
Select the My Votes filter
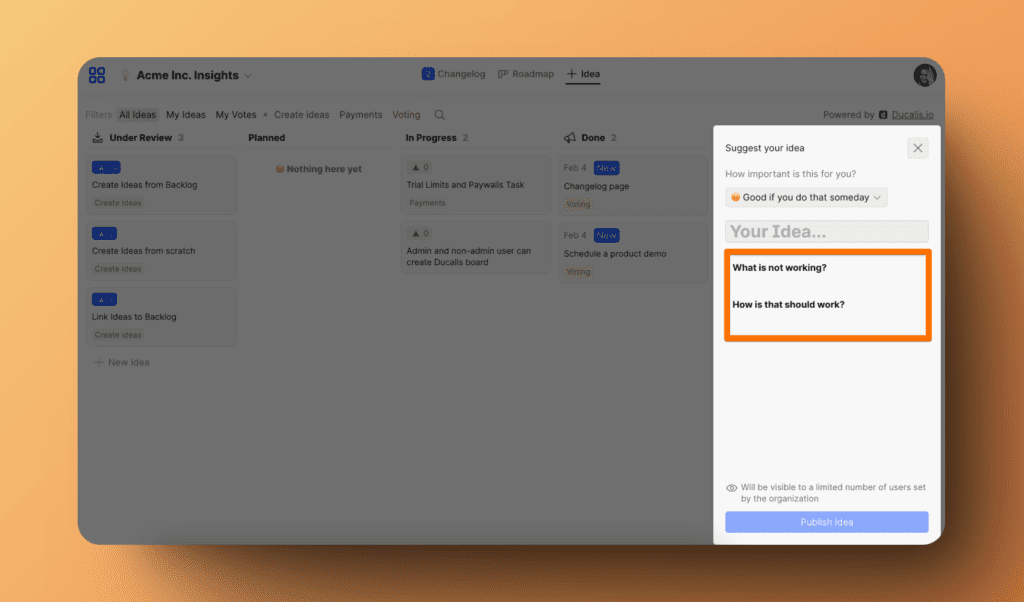[x=236, y=115]
